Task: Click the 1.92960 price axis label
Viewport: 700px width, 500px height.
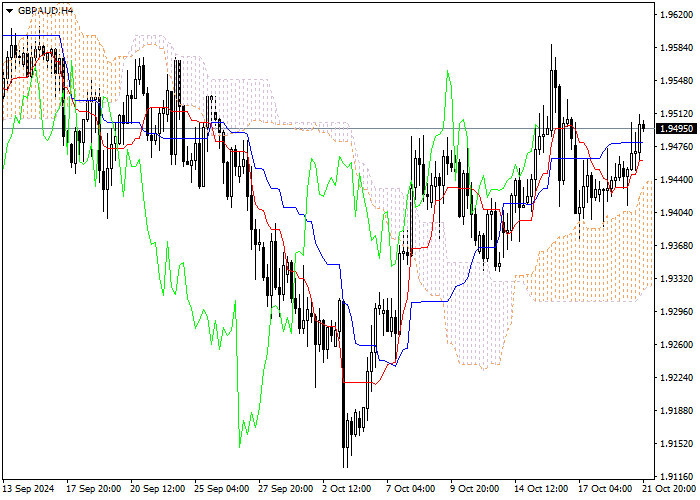Action: point(677,312)
